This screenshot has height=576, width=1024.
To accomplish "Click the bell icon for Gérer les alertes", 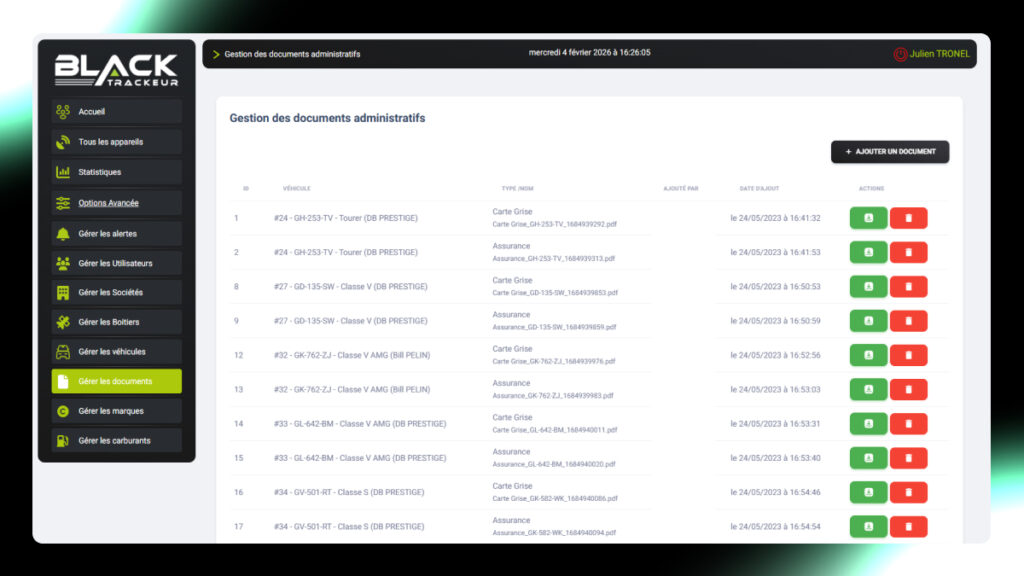I will [x=63, y=233].
